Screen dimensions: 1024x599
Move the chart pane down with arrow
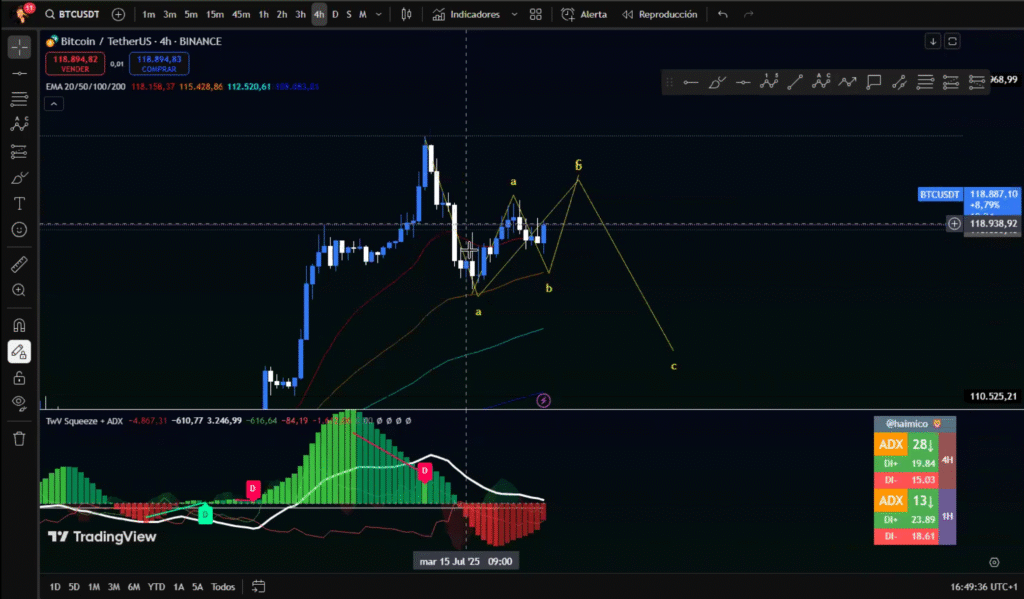pyautogui.click(x=933, y=41)
